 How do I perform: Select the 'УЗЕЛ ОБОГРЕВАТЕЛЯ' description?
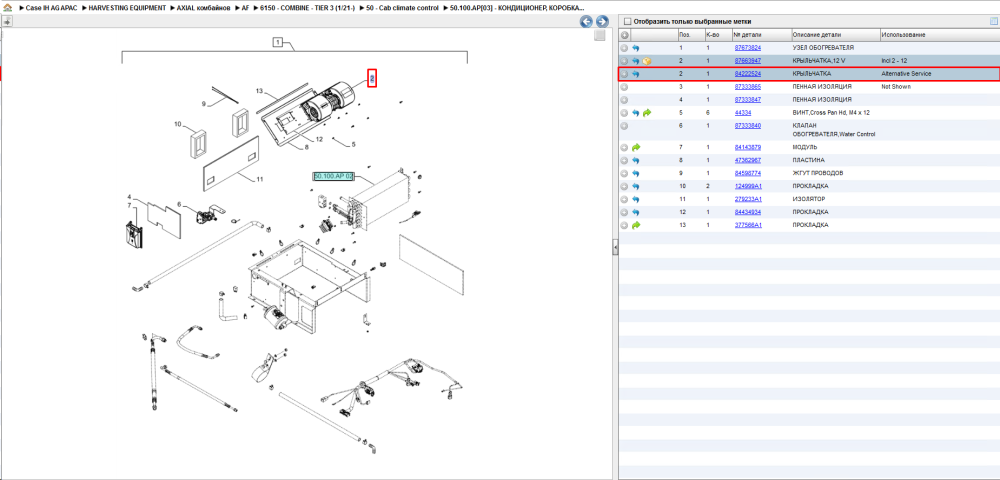click(823, 48)
